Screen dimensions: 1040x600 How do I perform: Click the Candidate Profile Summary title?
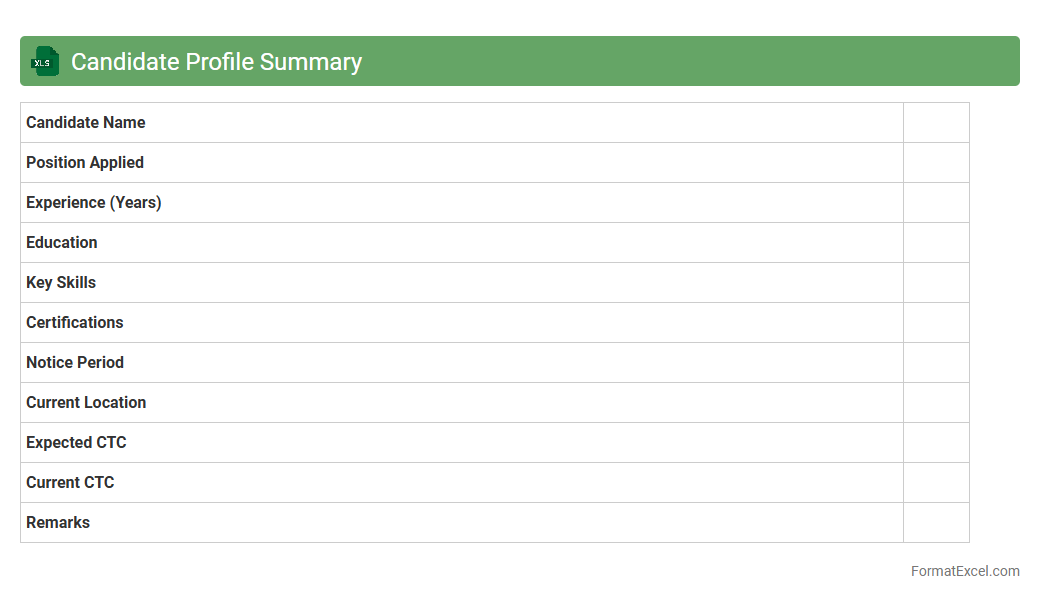point(216,62)
